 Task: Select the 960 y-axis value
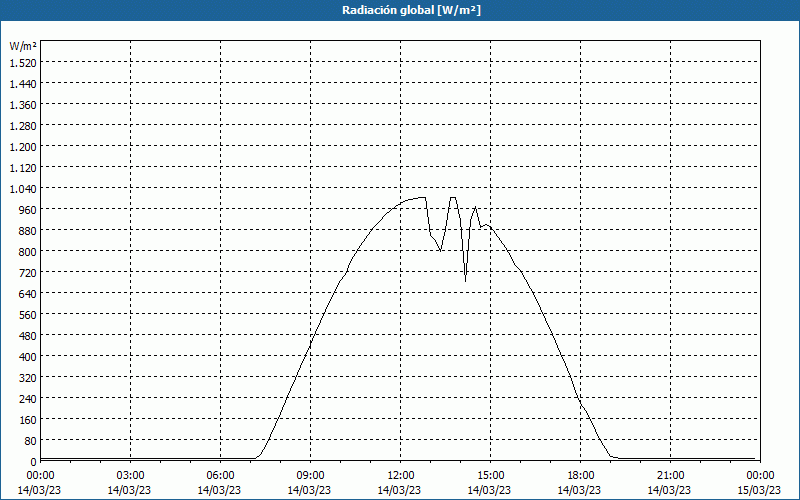[x=28, y=210]
